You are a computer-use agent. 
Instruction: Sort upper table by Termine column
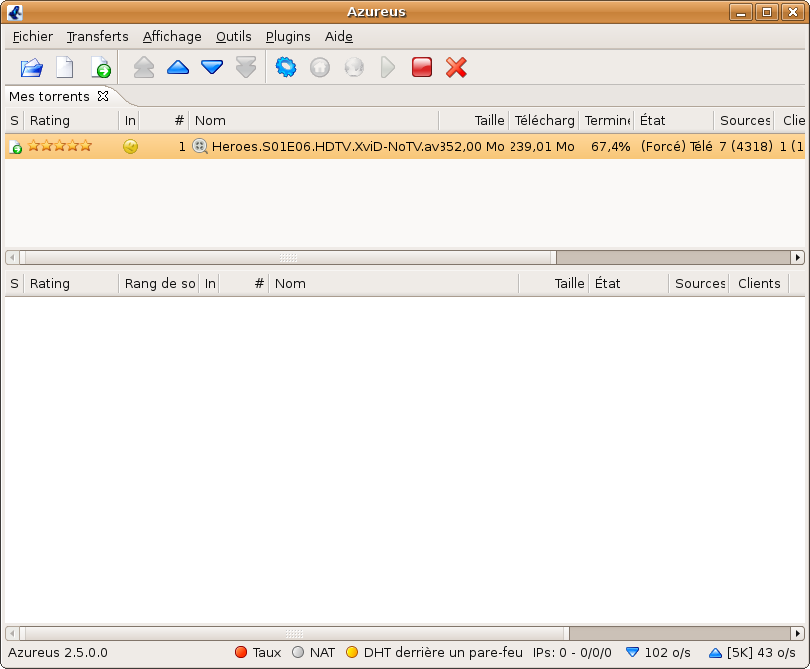(x=606, y=121)
